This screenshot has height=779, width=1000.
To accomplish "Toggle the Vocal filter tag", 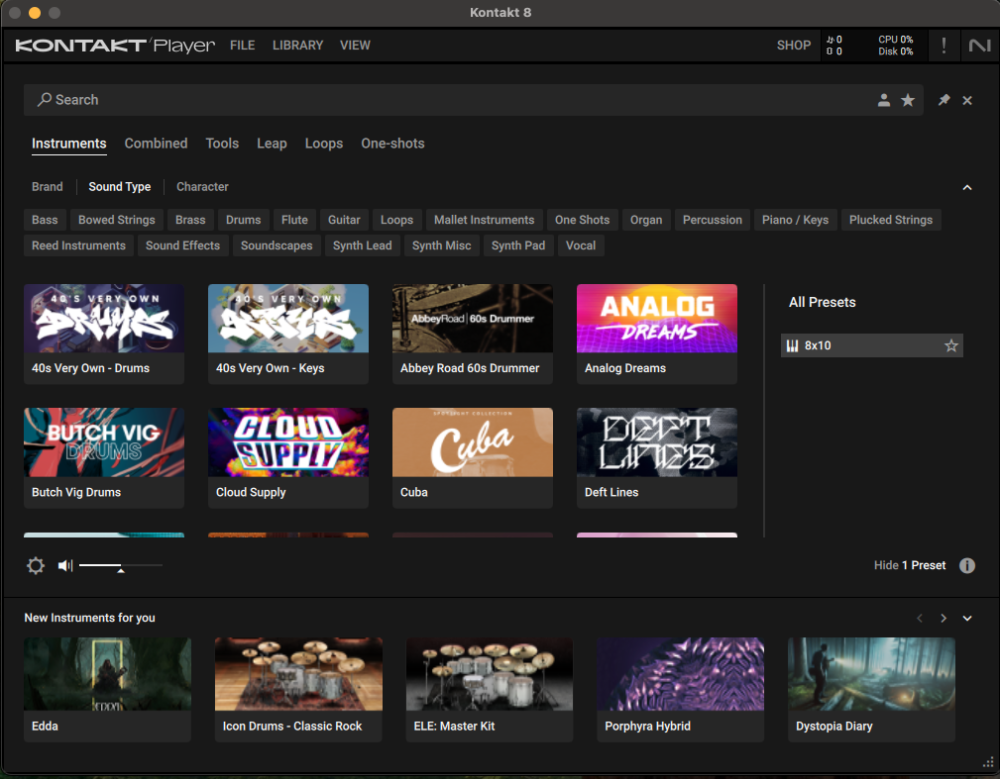I will tap(580, 246).
